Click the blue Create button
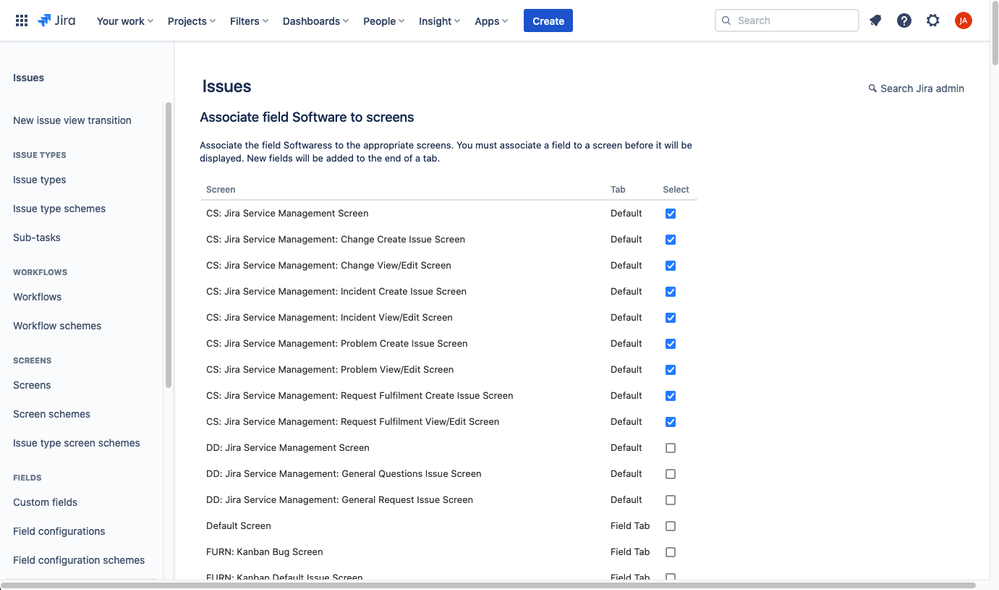 (548, 20)
